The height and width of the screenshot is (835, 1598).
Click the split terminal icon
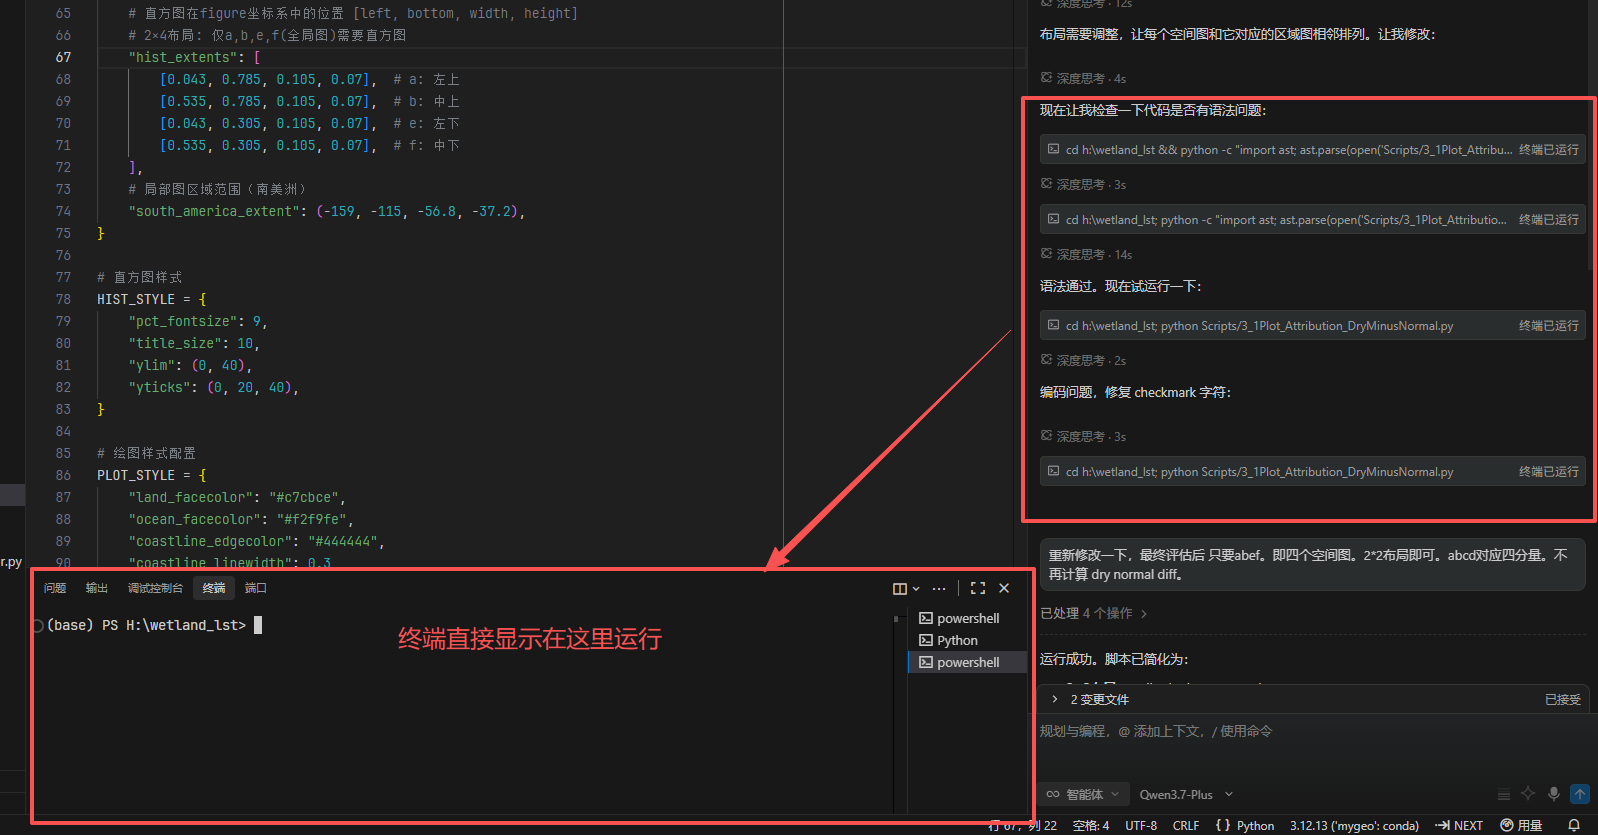coord(899,589)
